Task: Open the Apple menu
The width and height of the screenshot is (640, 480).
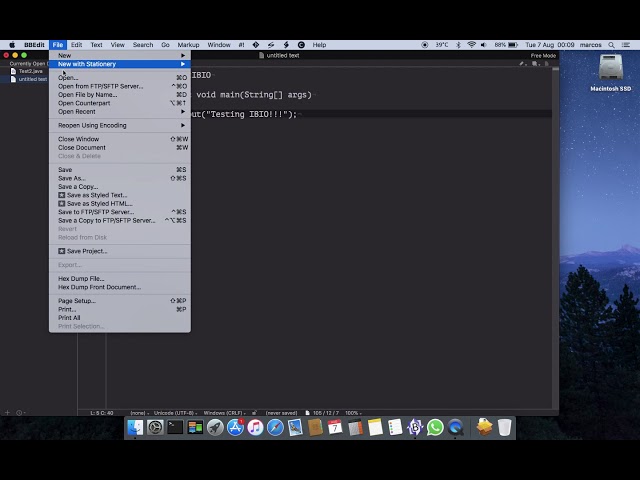Action: click(12, 45)
